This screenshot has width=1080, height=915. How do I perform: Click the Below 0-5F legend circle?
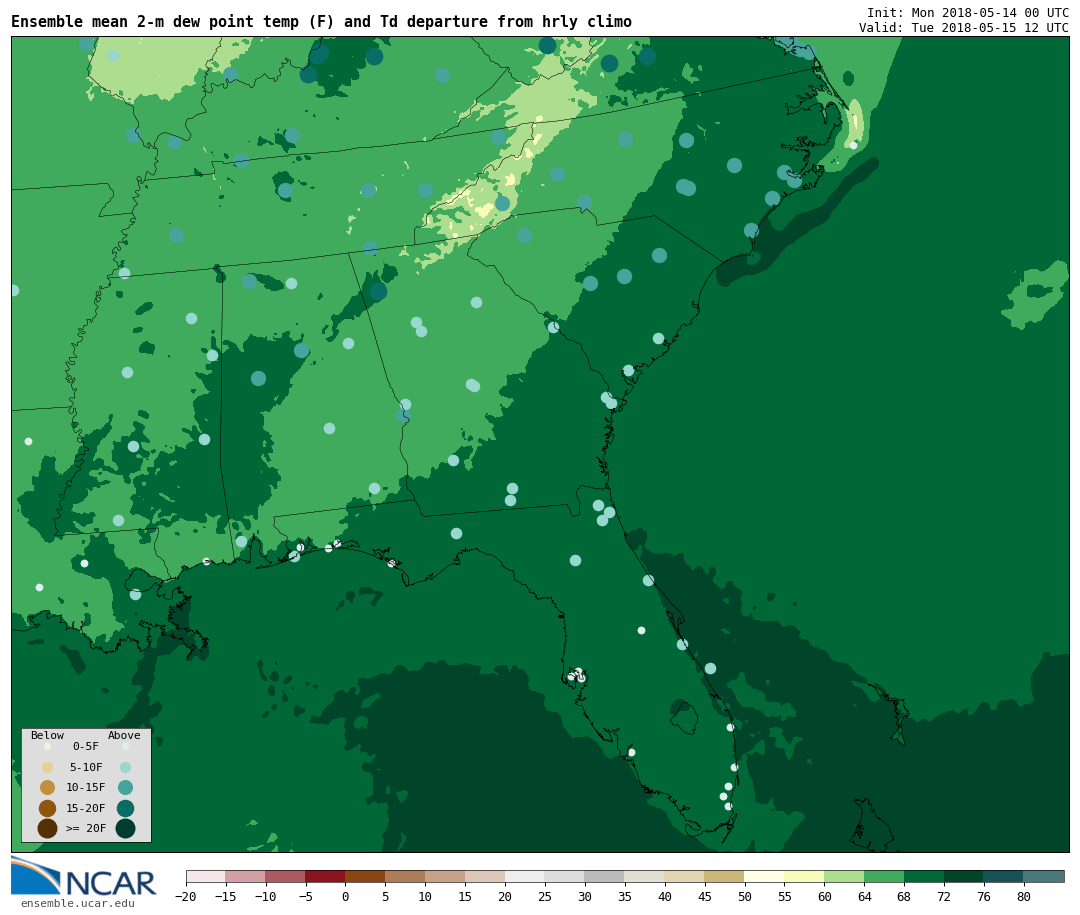click(x=48, y=746)
